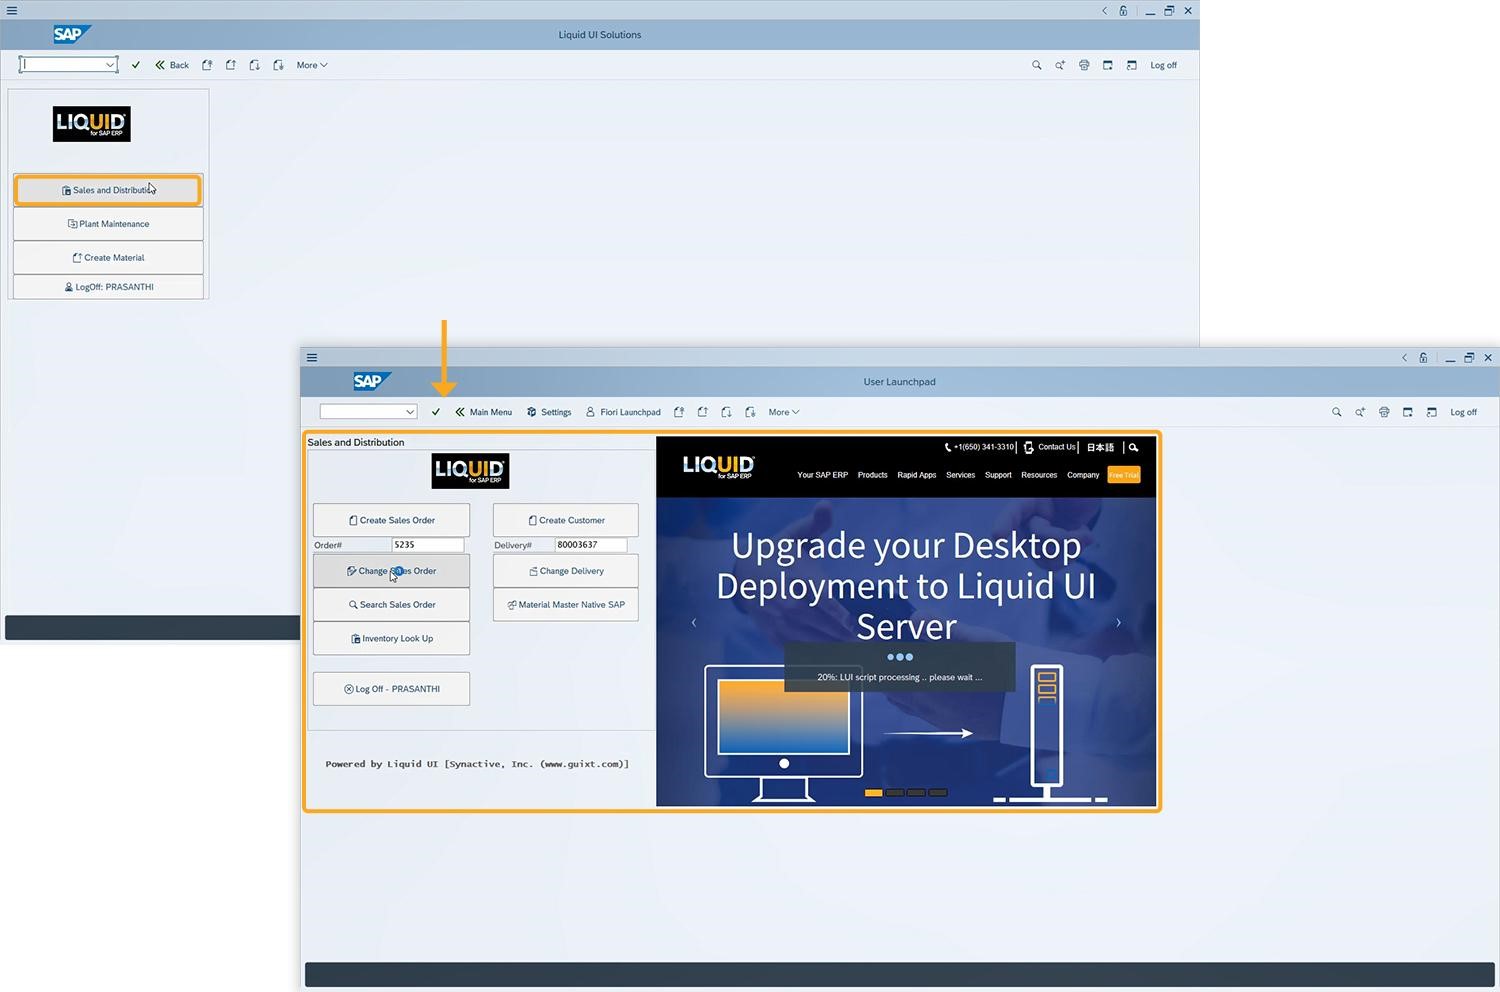Image resolution: width=1500 pixels, height=992 pixels.
Task: Click search icon in Liquid UI Solutions toolbar
Action: point(1036,65)
